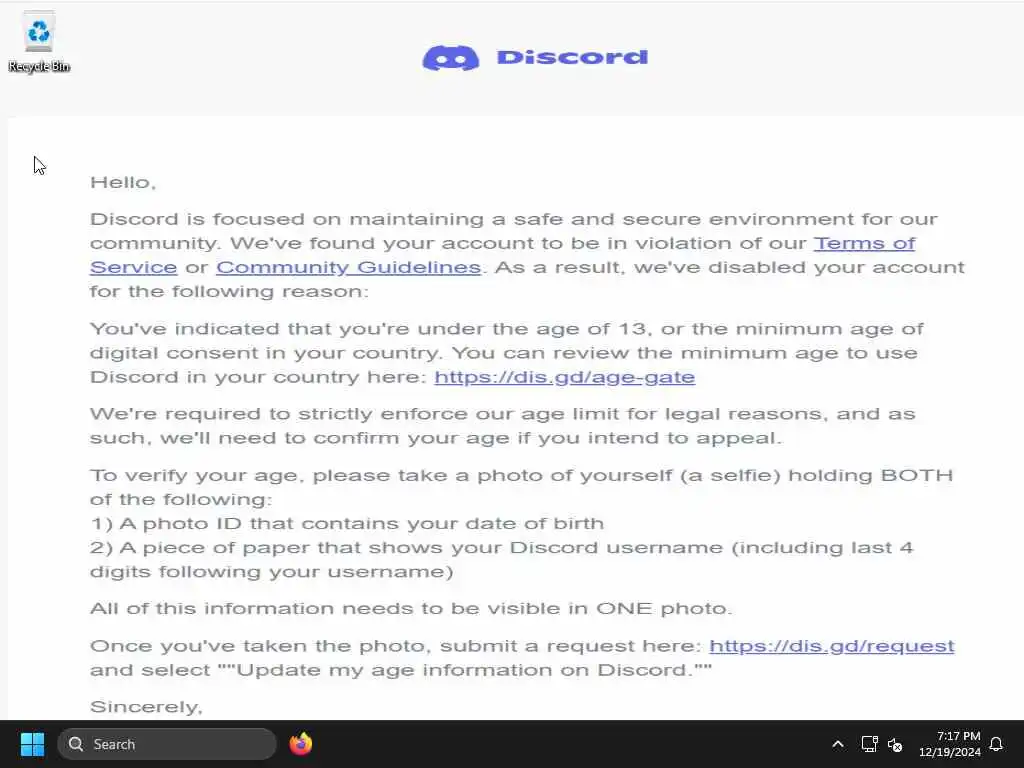Open the Recycle Bin desktop icon
This screenshot has width=1024, height=768.
coord(39,42)
